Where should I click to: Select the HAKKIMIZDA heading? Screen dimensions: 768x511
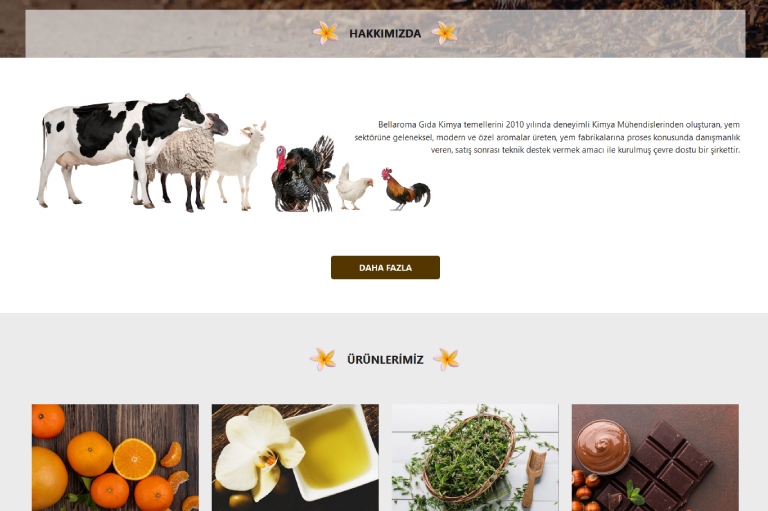(x=385, y=34)
